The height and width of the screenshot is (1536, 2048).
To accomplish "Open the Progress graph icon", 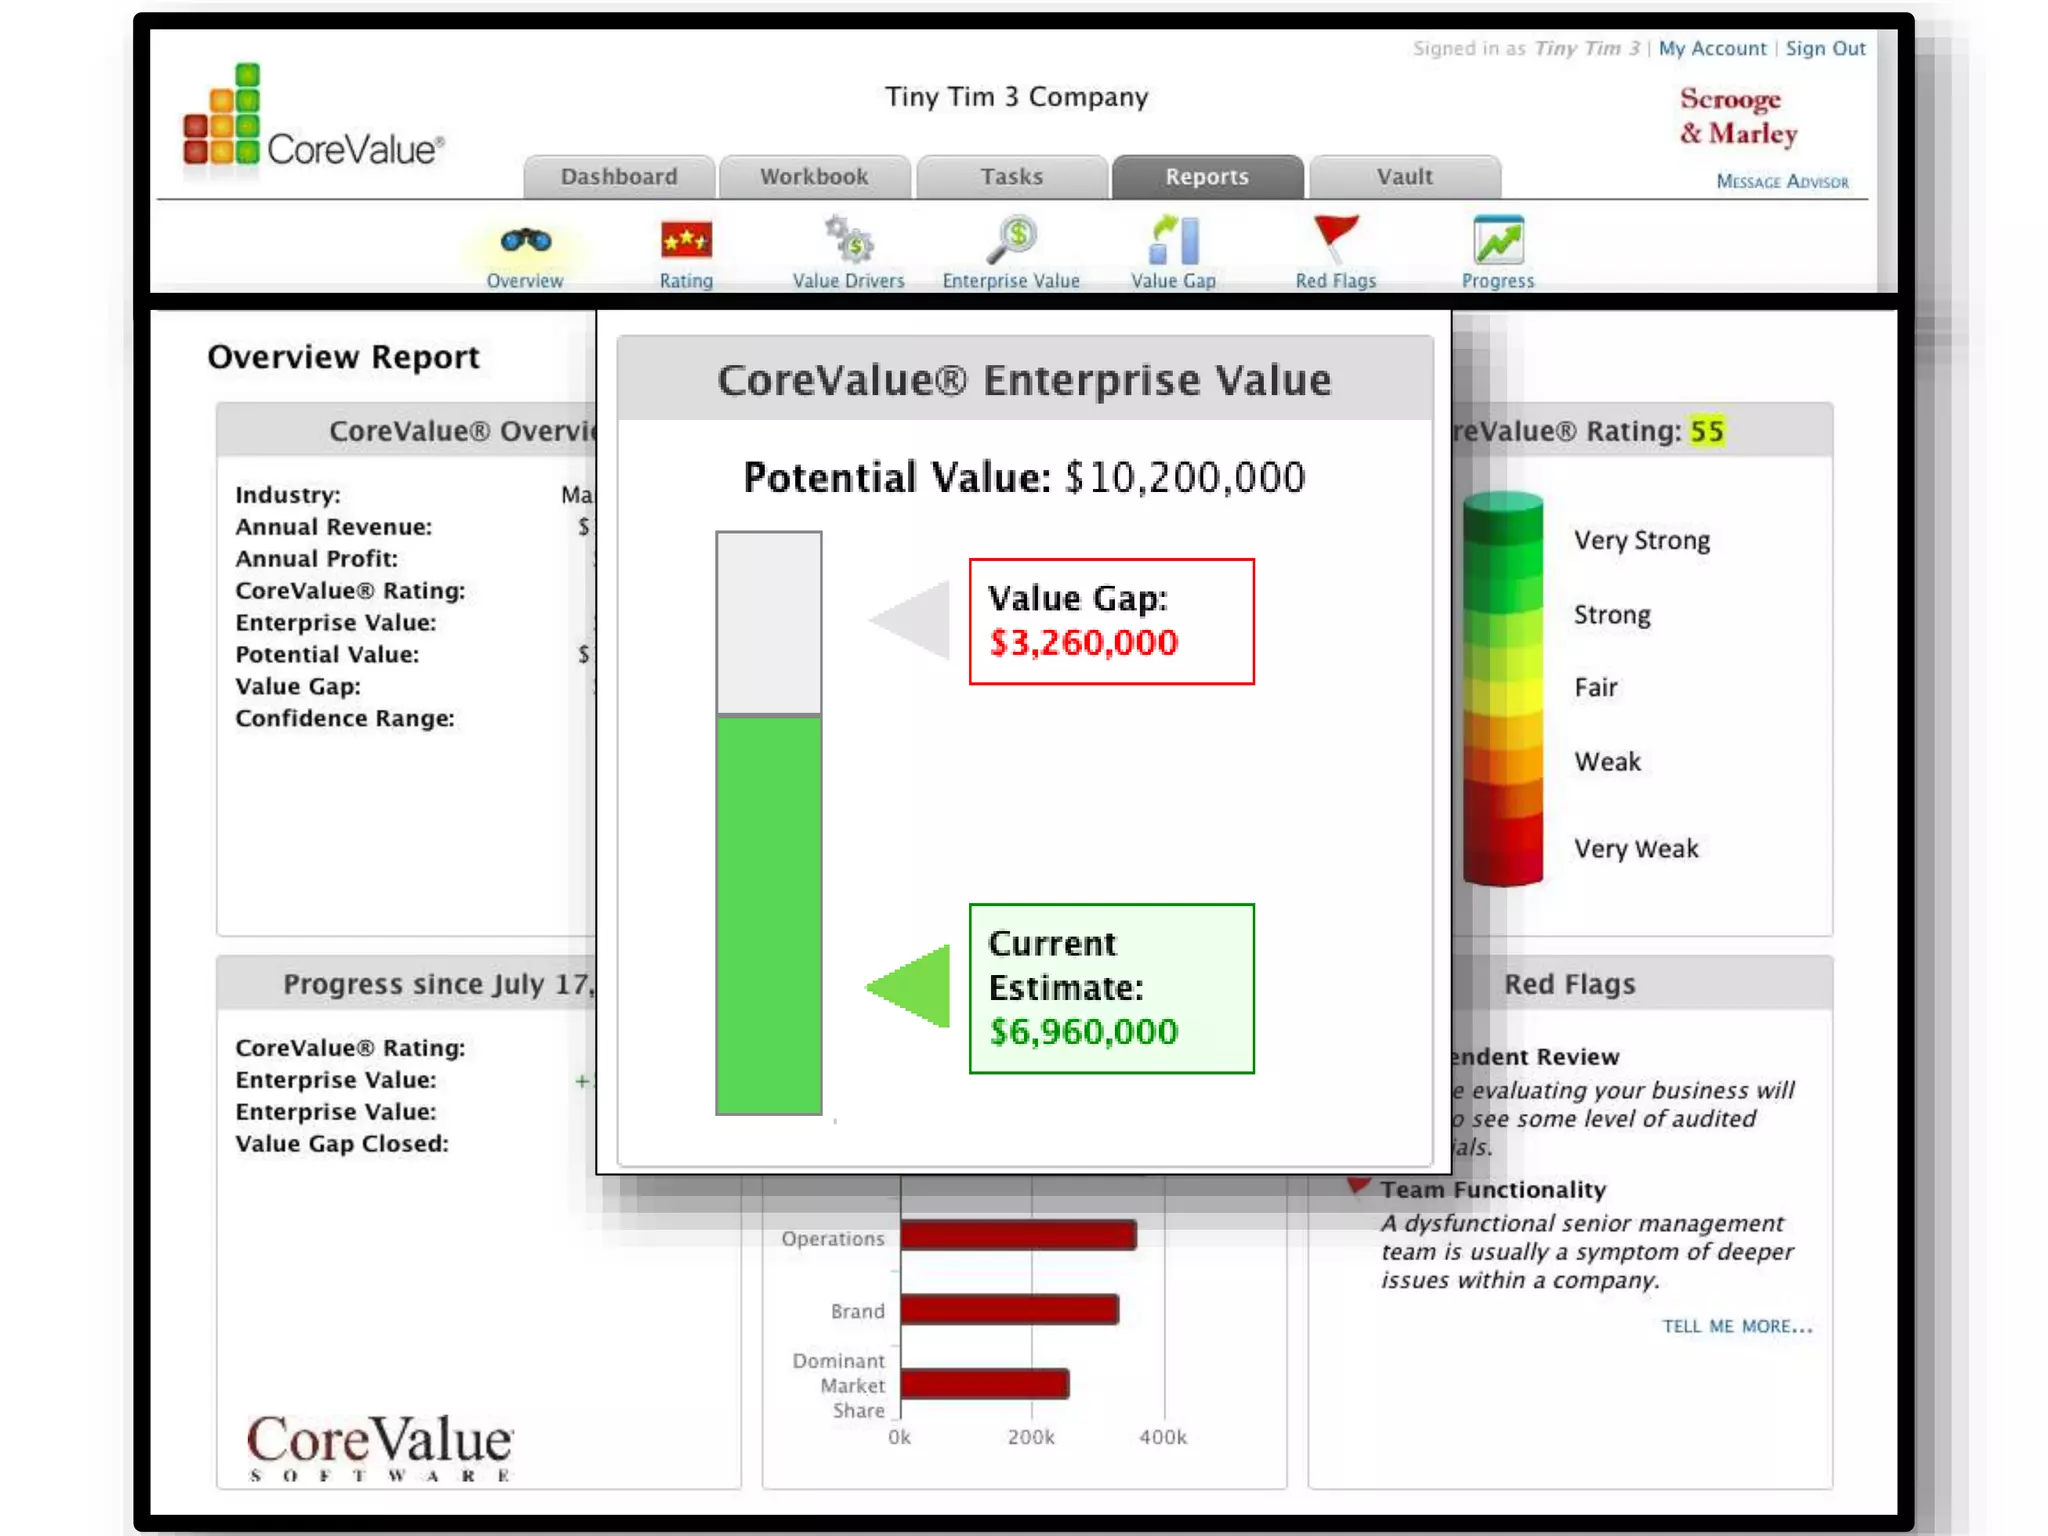I will click(1497, 241).
